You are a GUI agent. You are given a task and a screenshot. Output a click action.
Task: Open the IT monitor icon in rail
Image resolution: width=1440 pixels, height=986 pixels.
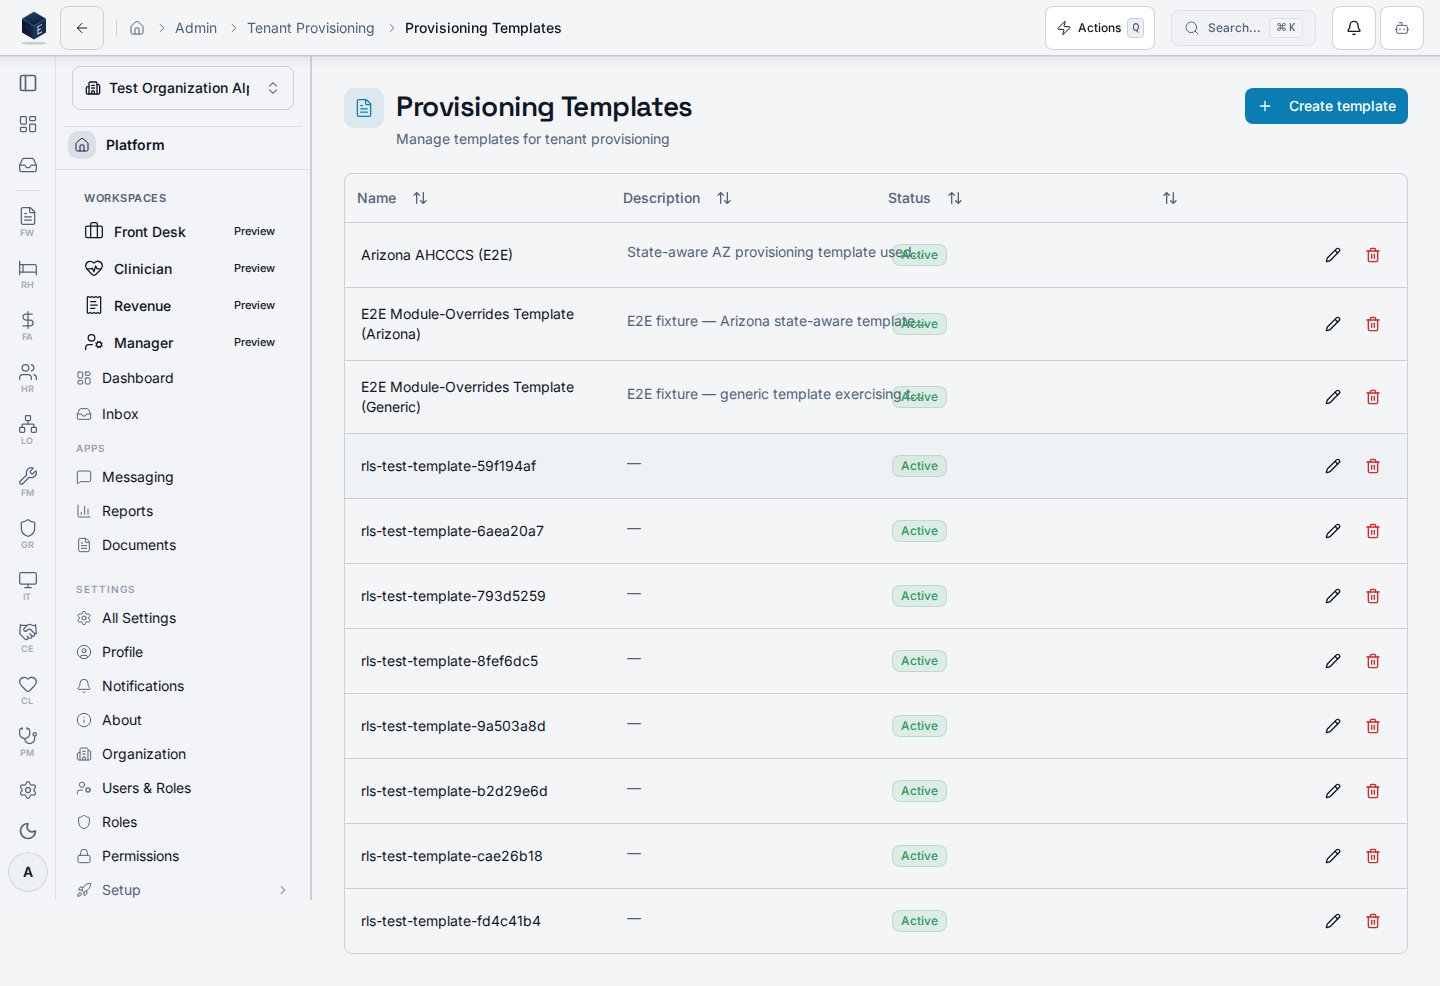click(28, 585)
